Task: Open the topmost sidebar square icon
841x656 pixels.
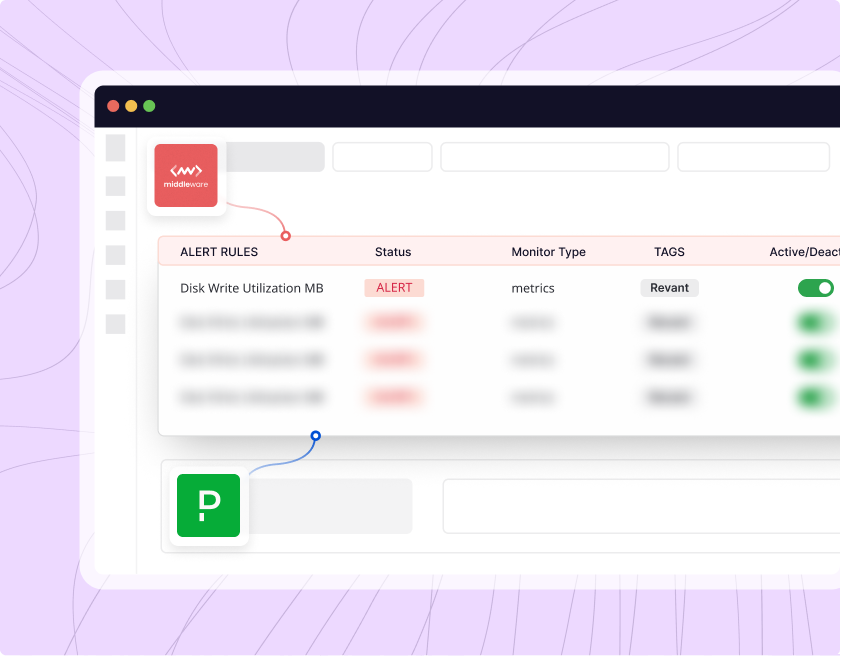Action: tap(115, 148)
